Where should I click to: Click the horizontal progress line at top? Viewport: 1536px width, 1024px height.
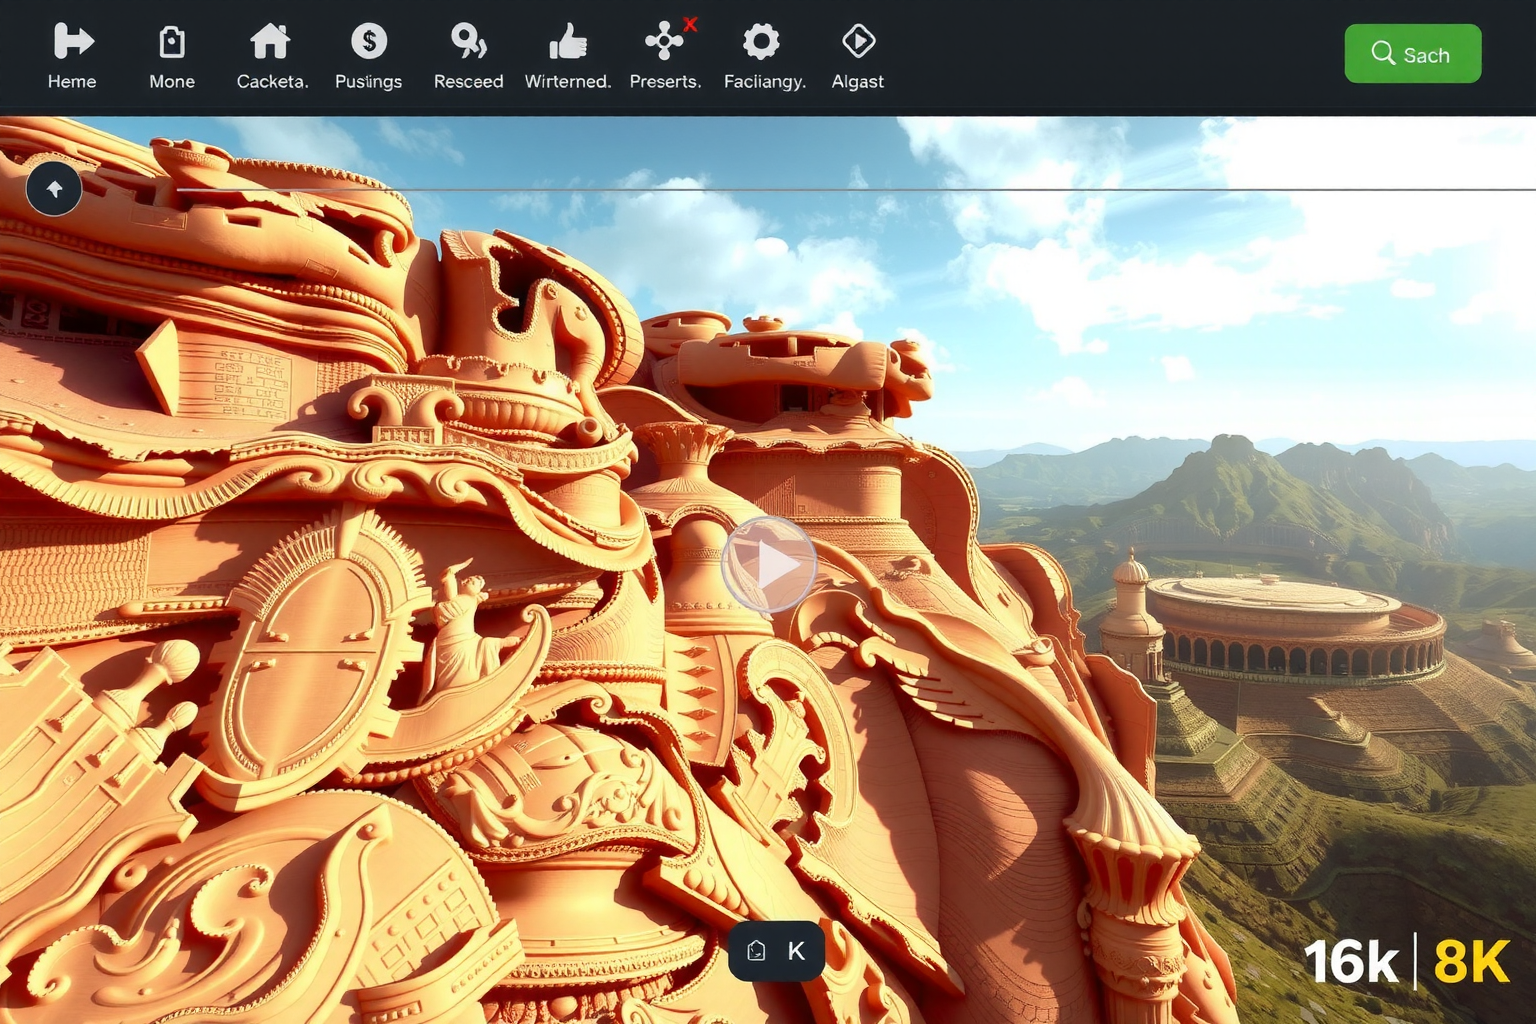pos(850,189)
